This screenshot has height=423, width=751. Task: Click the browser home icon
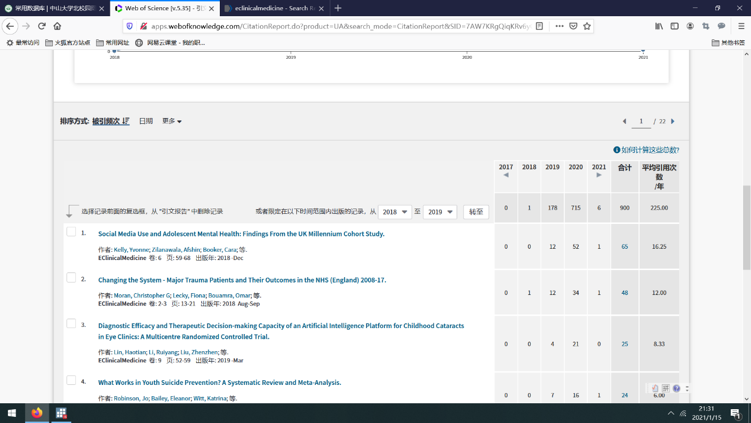point(57,26)
